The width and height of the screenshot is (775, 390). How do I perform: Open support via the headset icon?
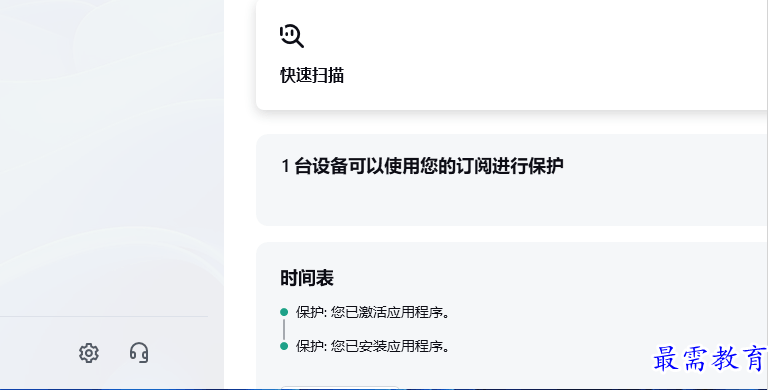pyautogui.click(x=139, y=353)
